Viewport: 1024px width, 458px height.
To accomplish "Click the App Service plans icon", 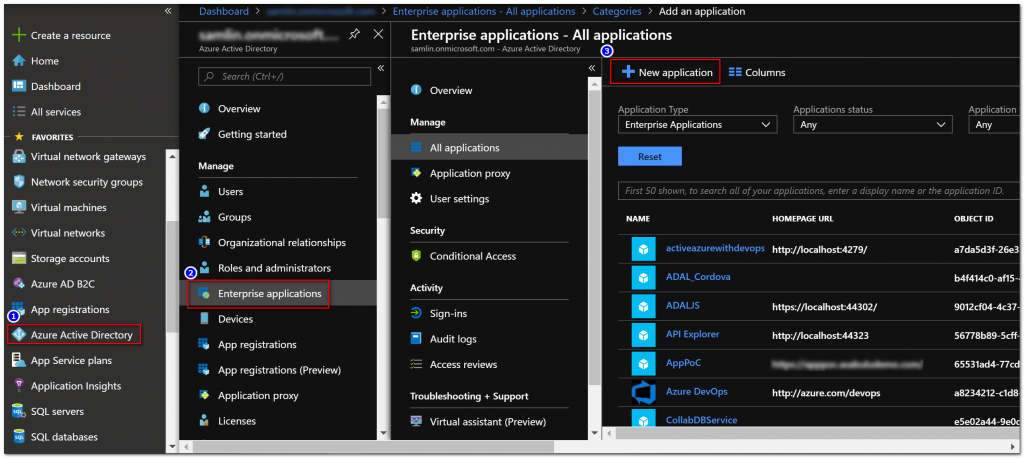I will pos(19,361).
